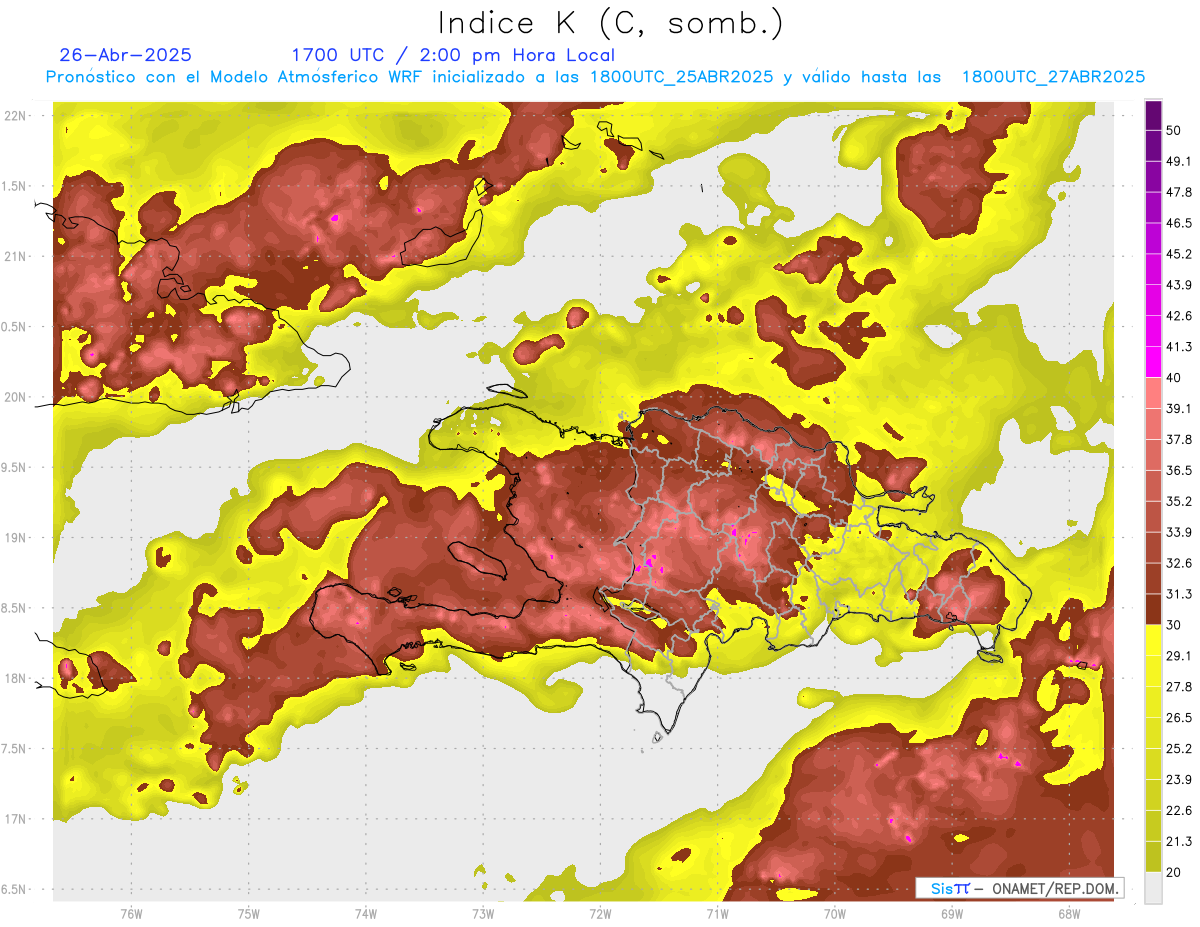Click the '45.2' legend value
Image resolution: width=1200 pixels, height=927 pixels.
pyautogui.click(x=1179, y=254)
